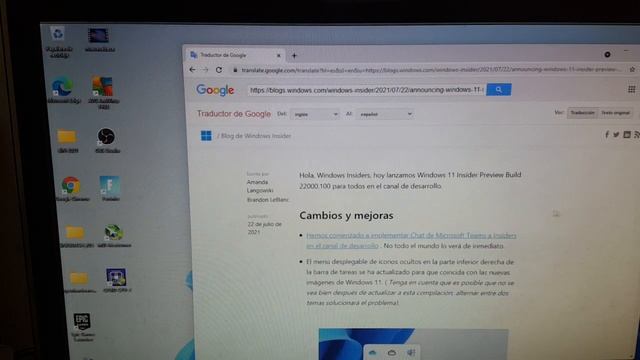
Task: Click the Cambios y mejoras heading
Action: [x=346, y=216]
